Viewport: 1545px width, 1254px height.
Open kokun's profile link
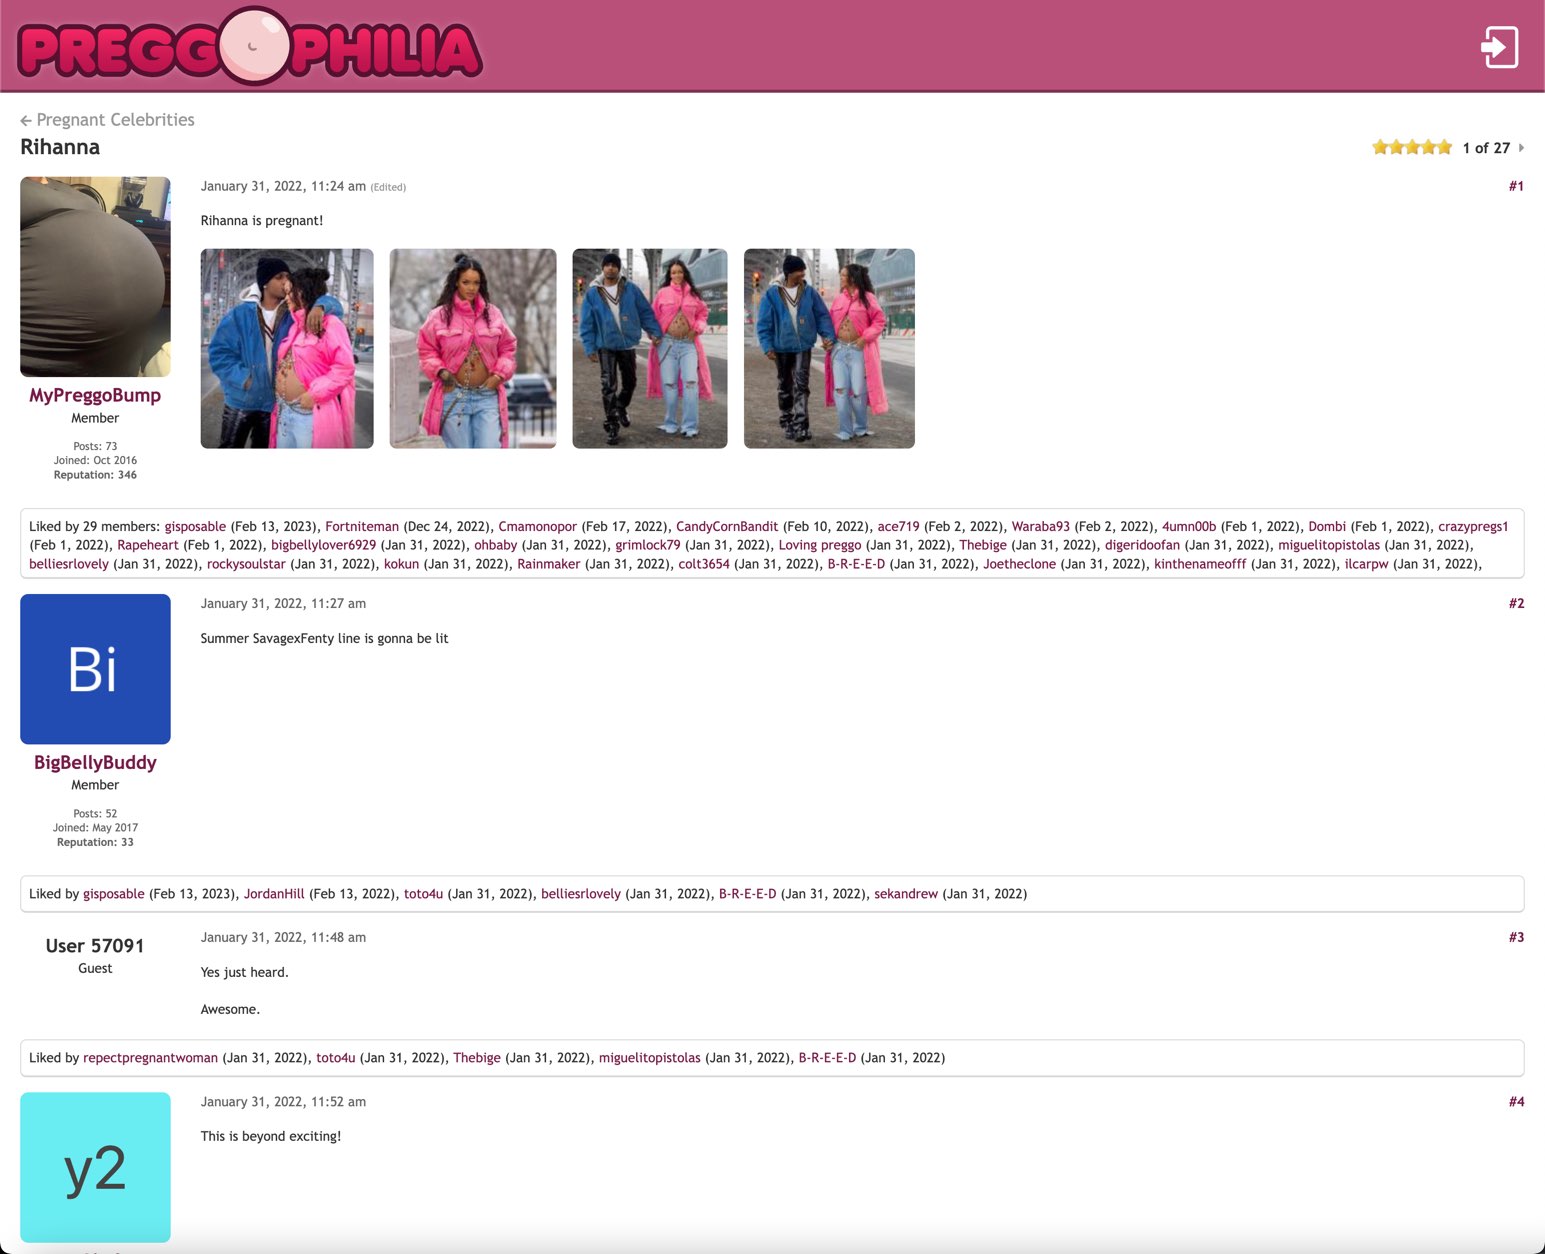401,564
